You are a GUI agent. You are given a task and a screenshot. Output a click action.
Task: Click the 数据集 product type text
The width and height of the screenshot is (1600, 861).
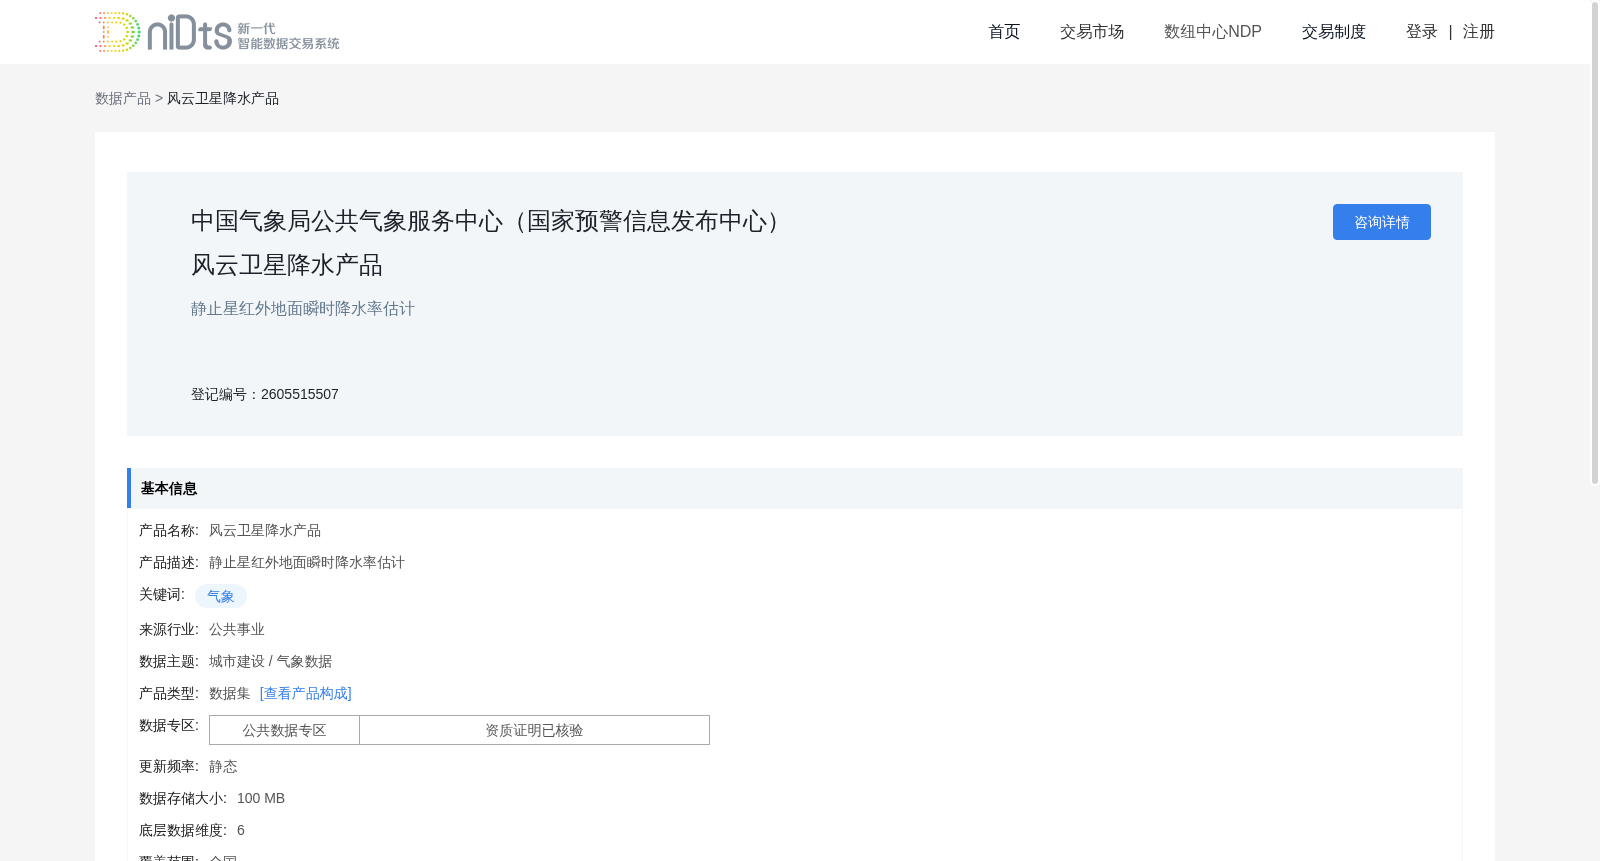[x=230, y=693]
